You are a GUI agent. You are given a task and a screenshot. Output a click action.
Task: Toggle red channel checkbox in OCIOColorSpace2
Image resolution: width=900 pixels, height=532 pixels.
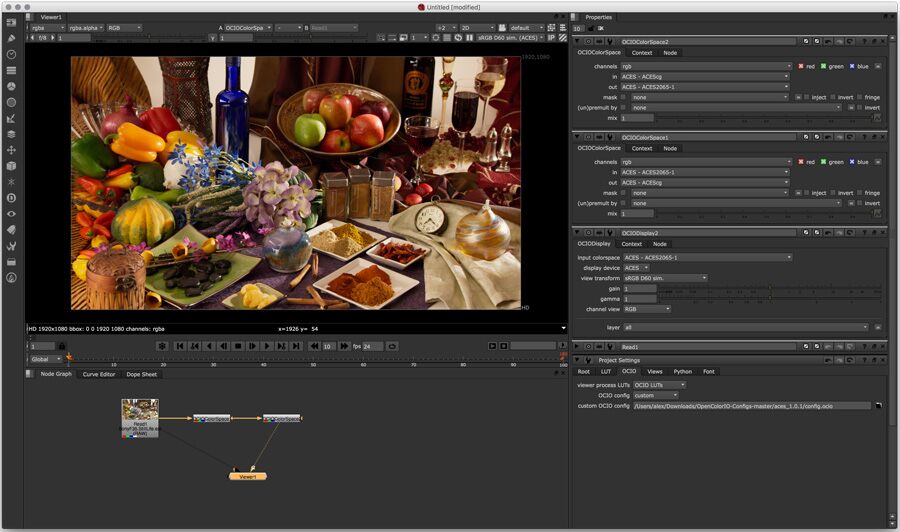[x=800, y=66]
